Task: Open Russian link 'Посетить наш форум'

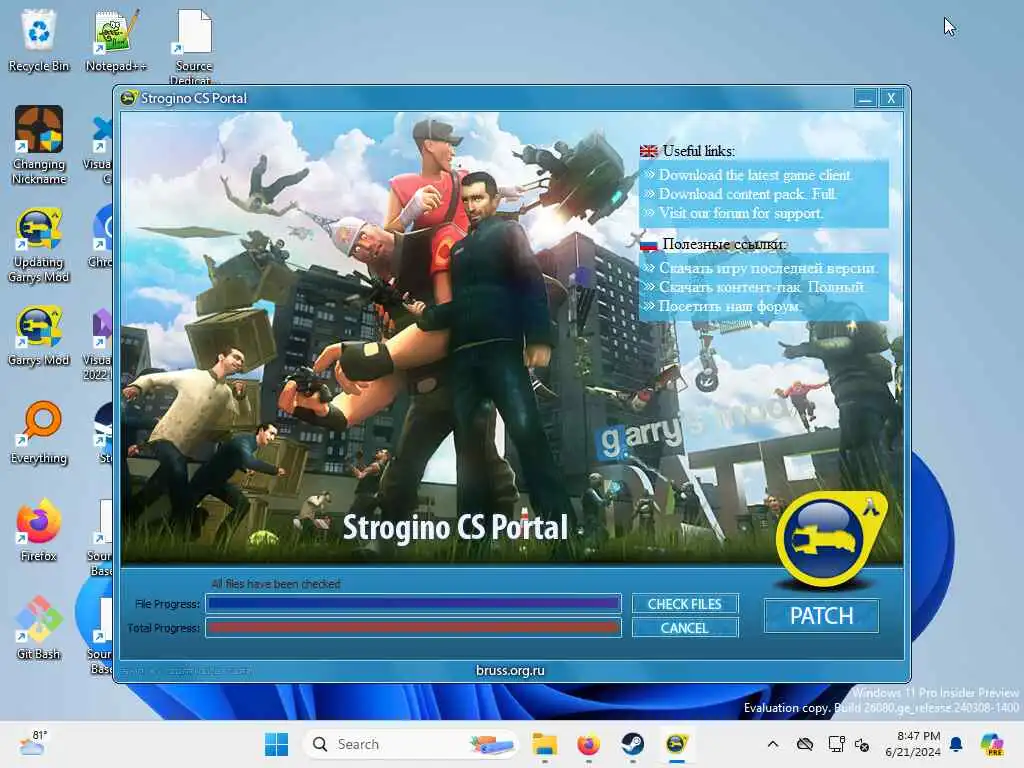Action: pos(729,306)
